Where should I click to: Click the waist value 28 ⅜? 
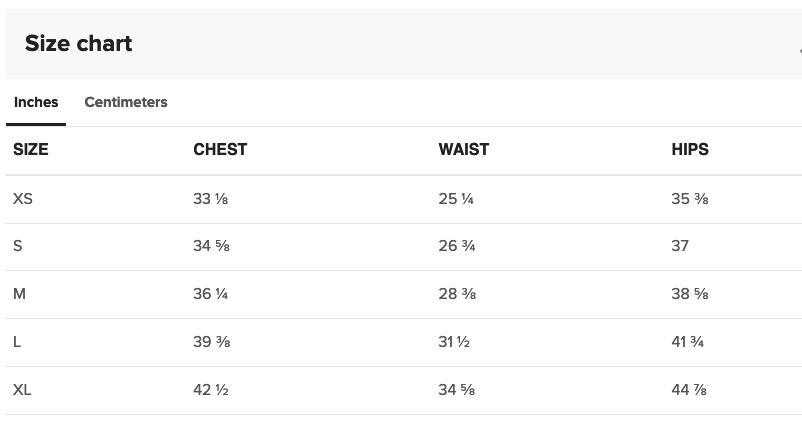click(457, 294)
